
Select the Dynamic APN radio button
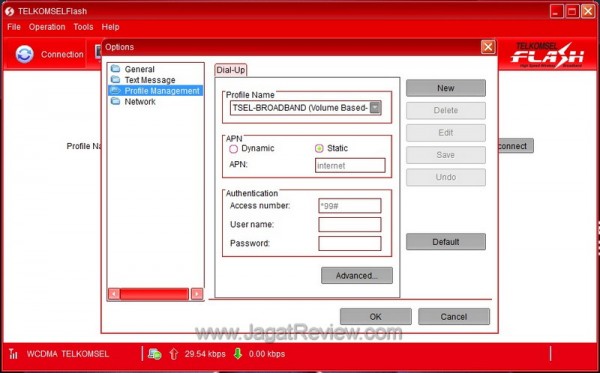coord(233,149)
